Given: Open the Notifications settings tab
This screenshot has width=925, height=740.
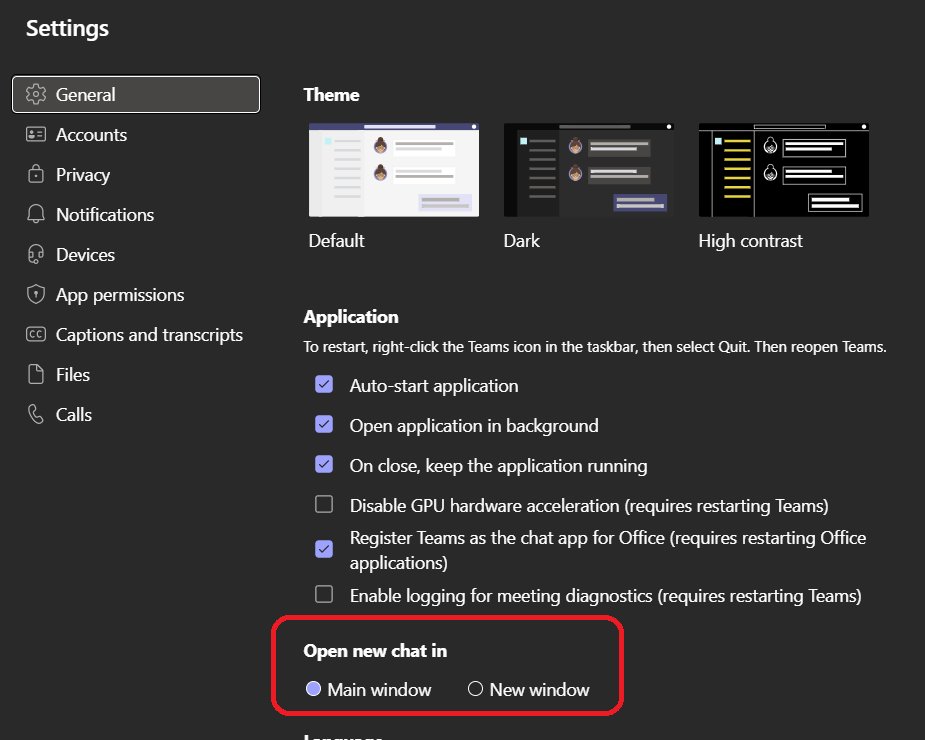Looking at the screenshot, I should click(x=104, y=215).
